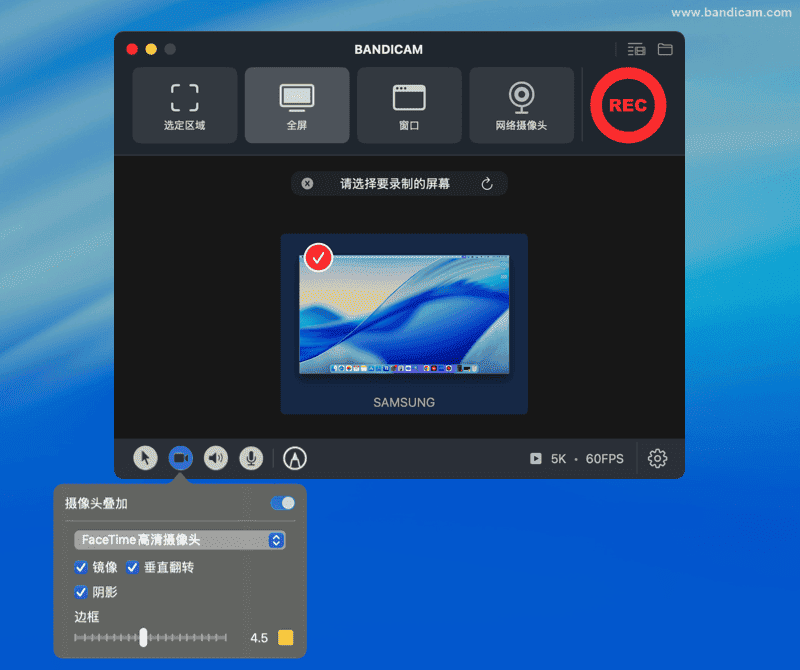Choose the 网络摄像头 recording mode
800x670 pixels.
pos(521,105)
